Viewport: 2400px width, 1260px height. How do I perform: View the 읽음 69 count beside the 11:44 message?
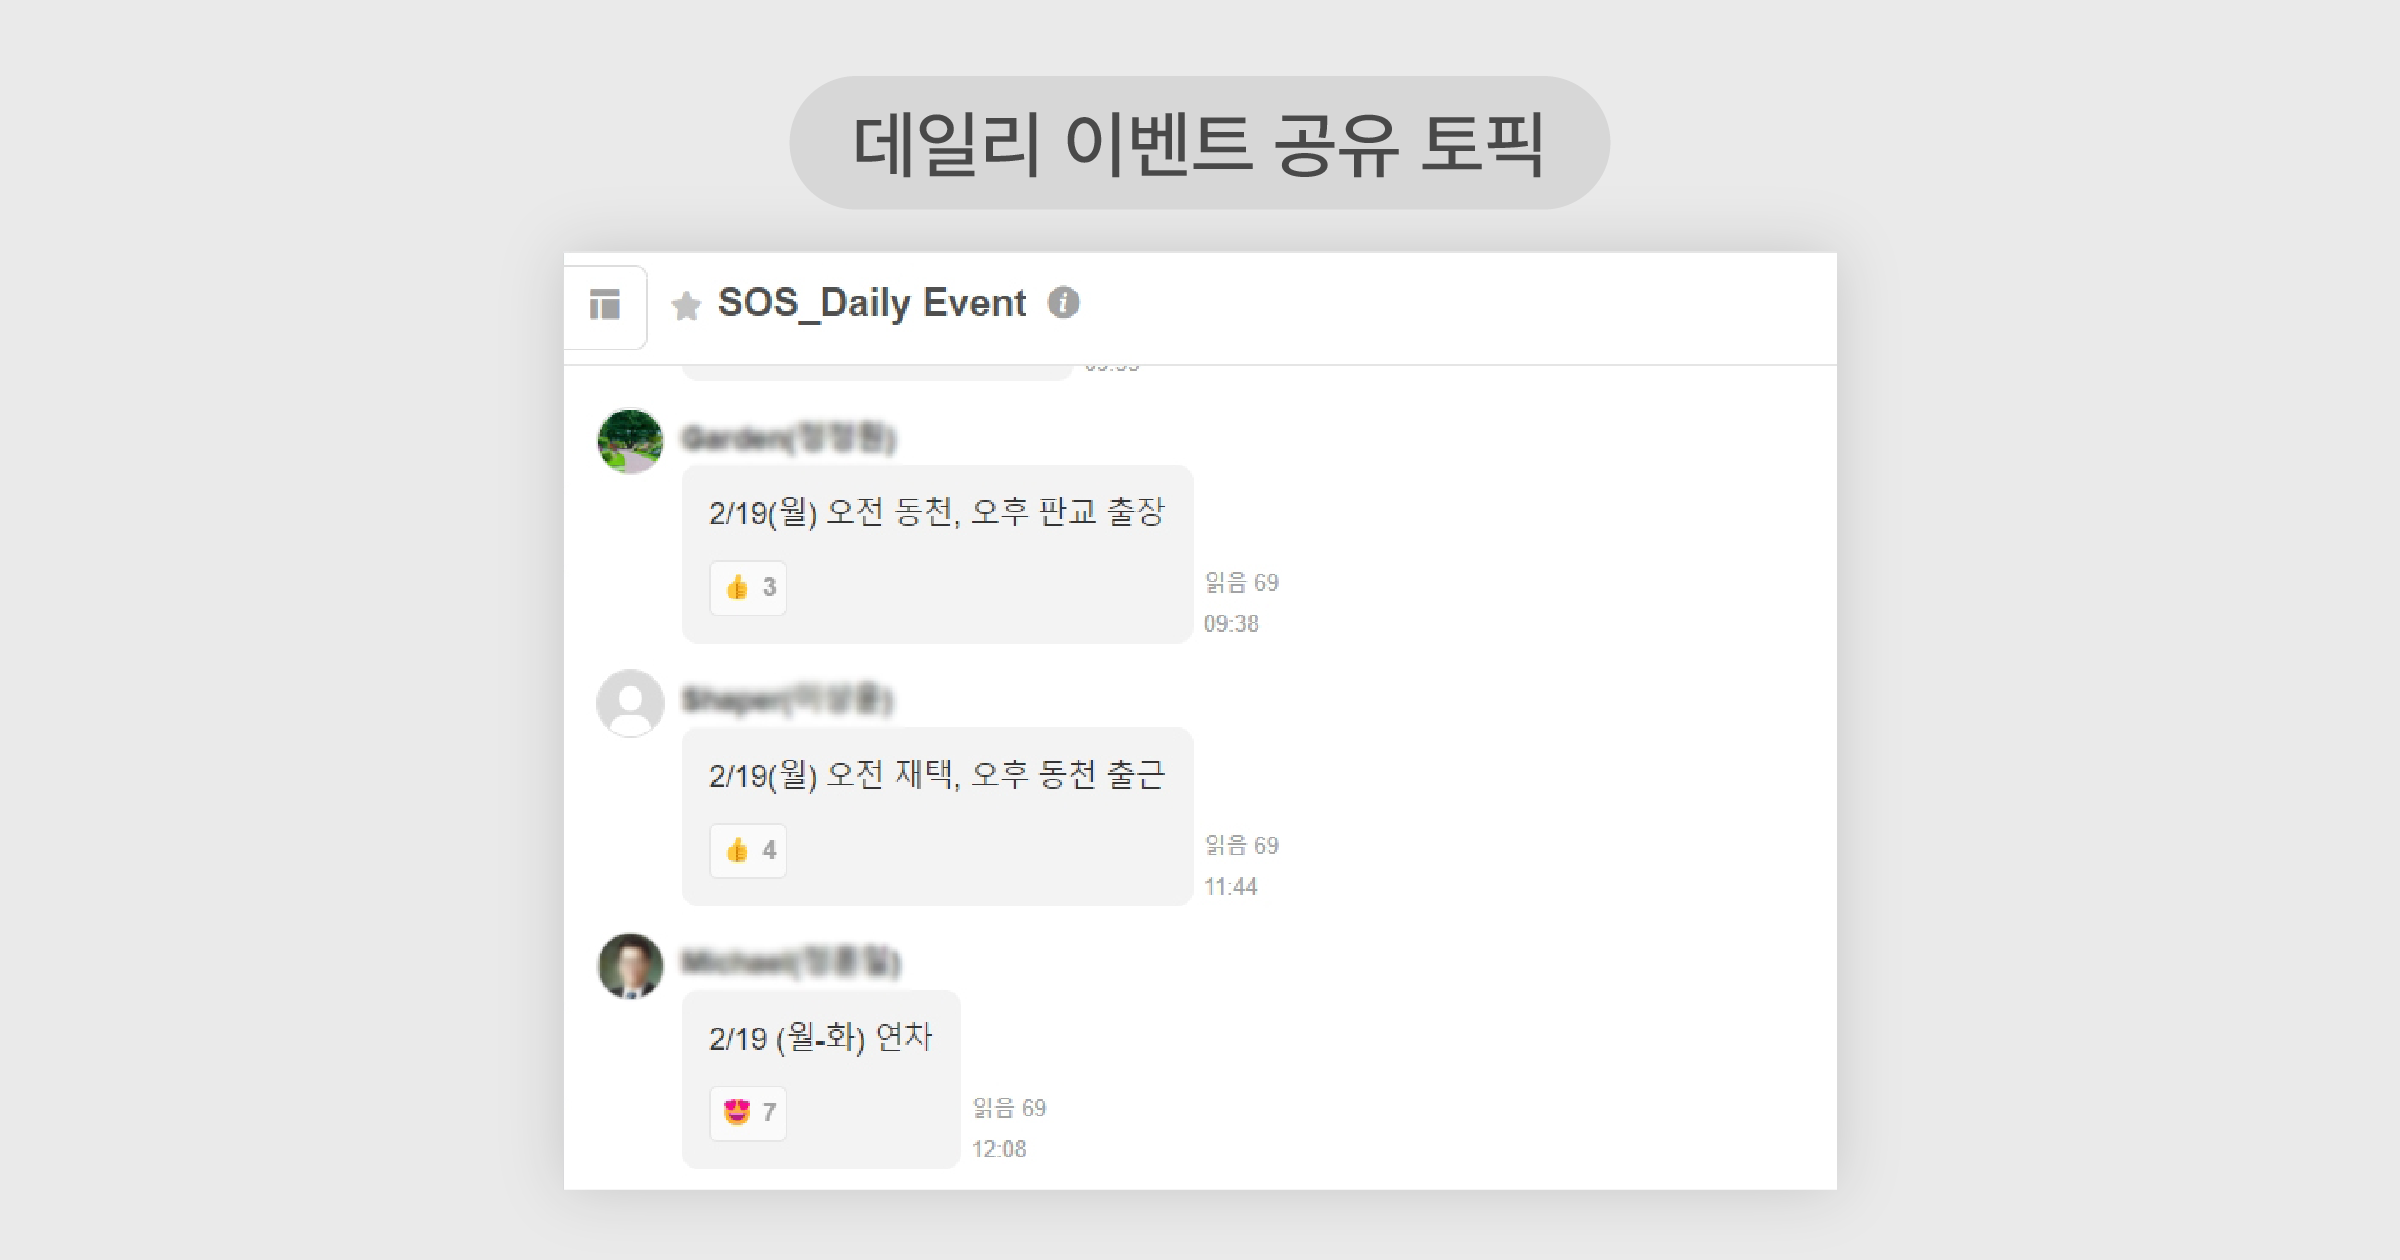coord(1241,845)
